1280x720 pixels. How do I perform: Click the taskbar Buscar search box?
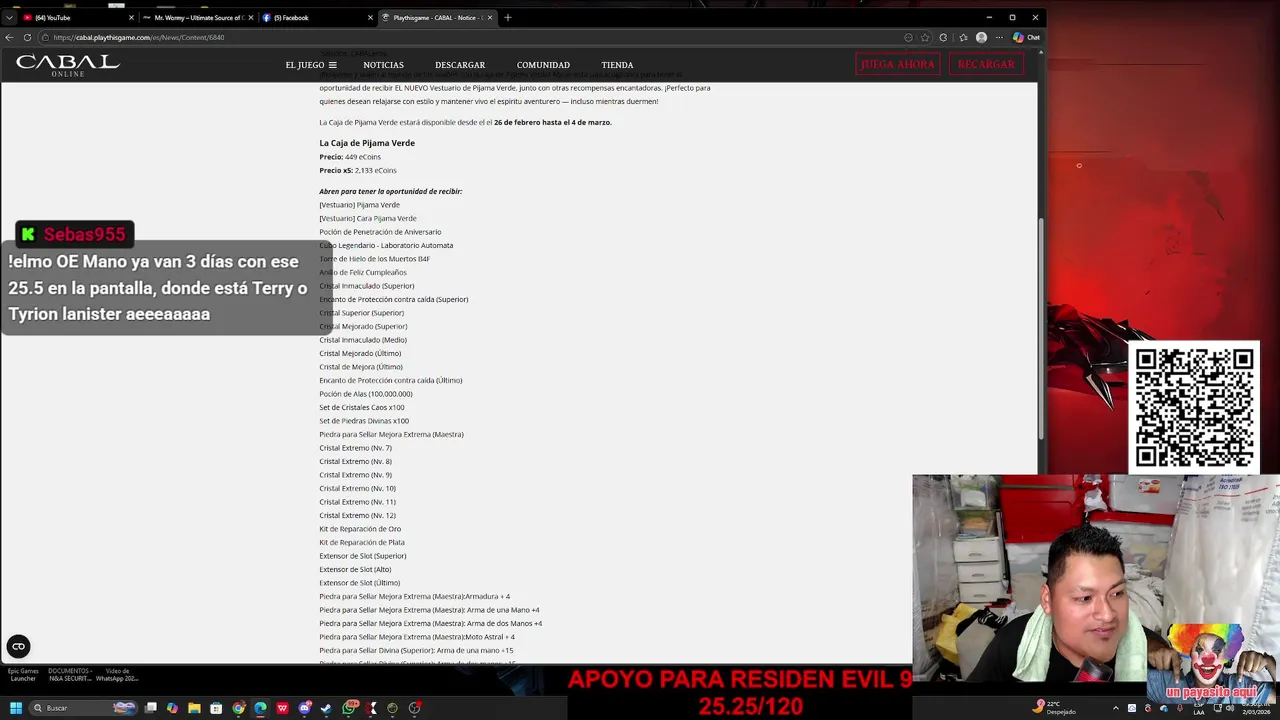pos(85,708)
